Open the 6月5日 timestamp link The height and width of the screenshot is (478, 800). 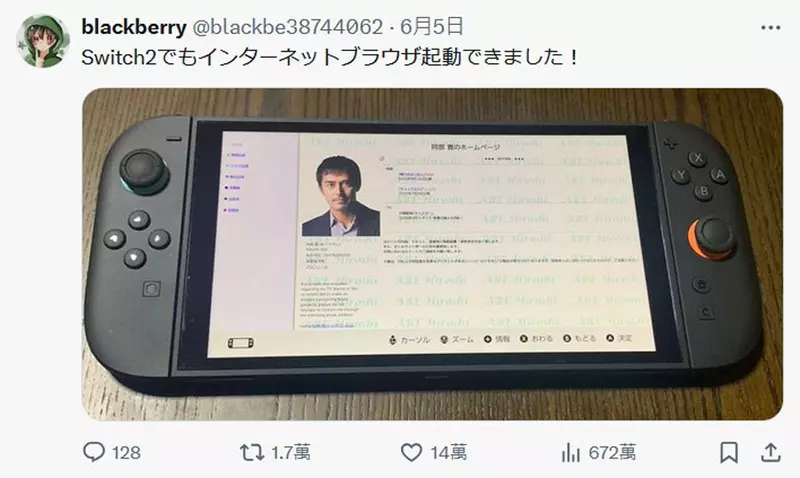[432, 27]
